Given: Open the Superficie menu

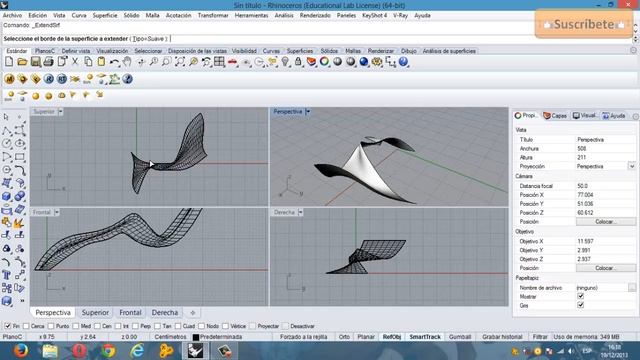Looking at the screenshot, I should (x=105, y=15).
